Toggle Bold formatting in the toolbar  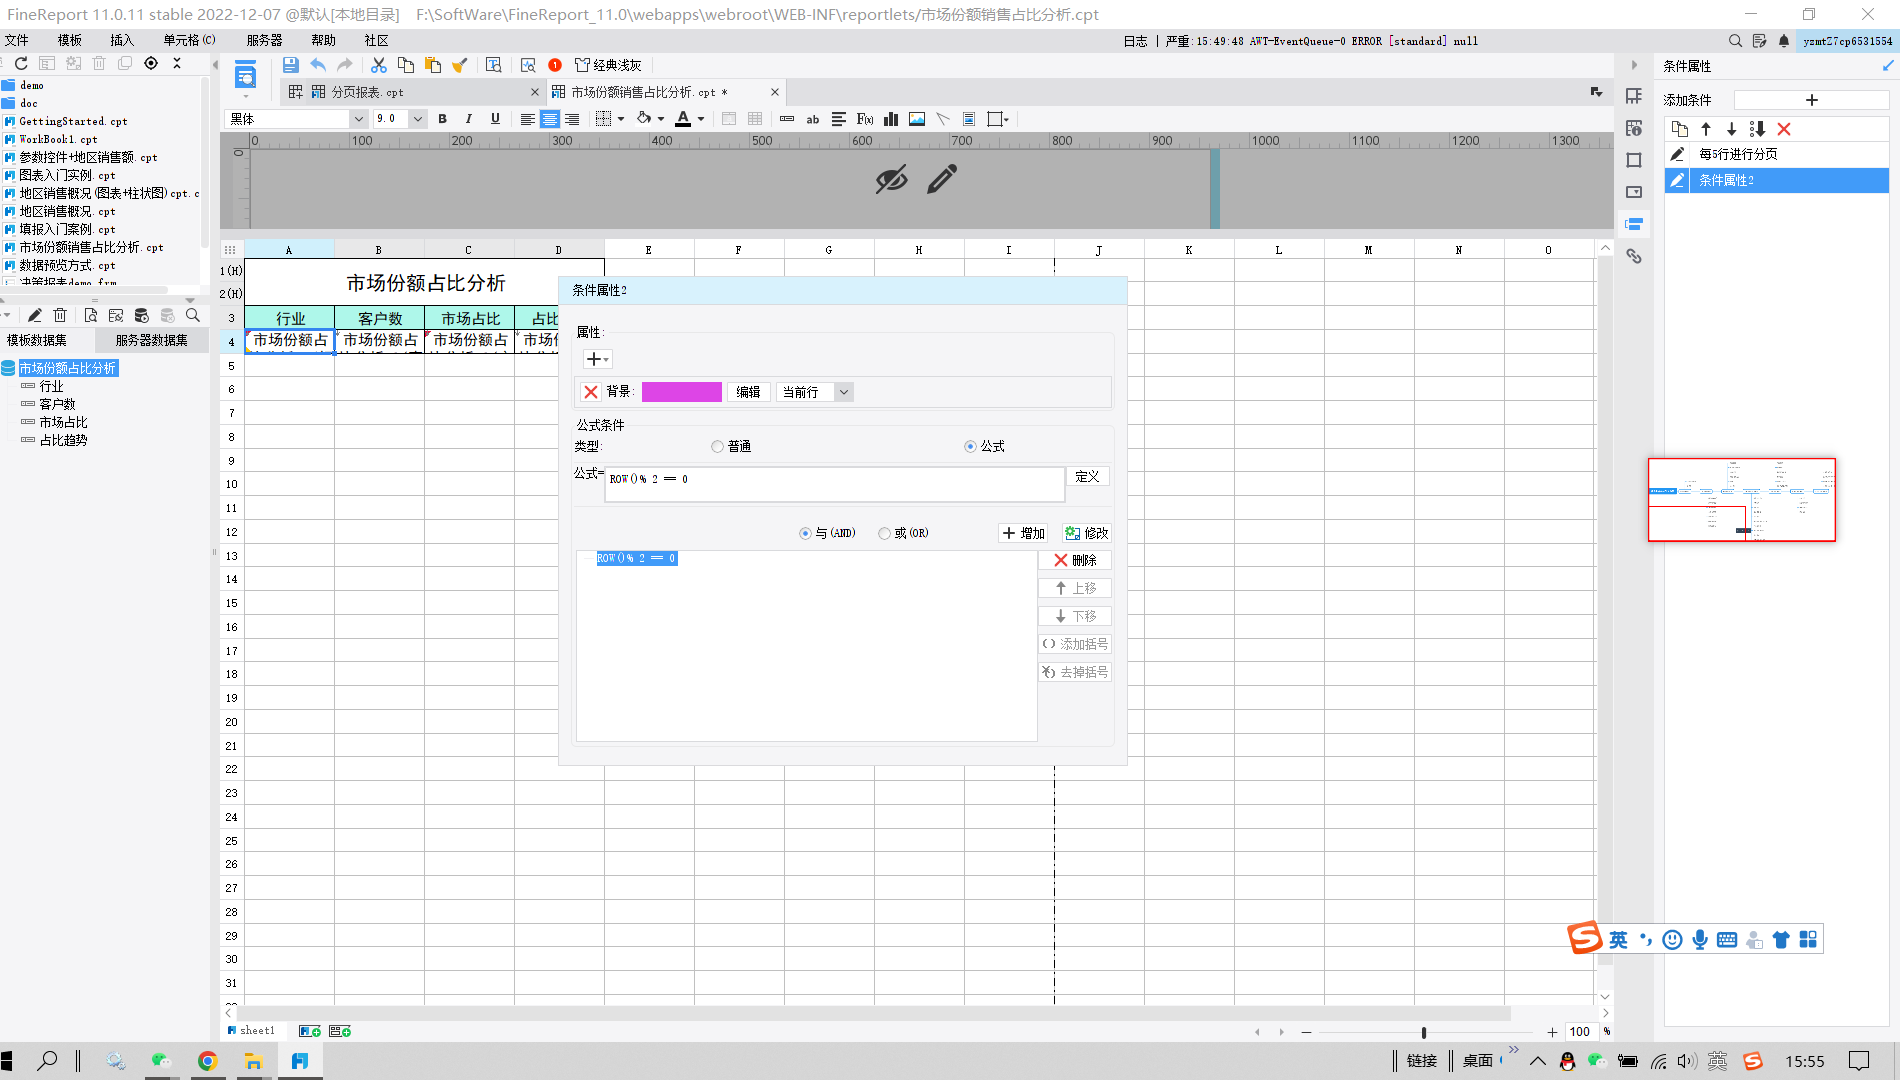[x=442, y=119]
